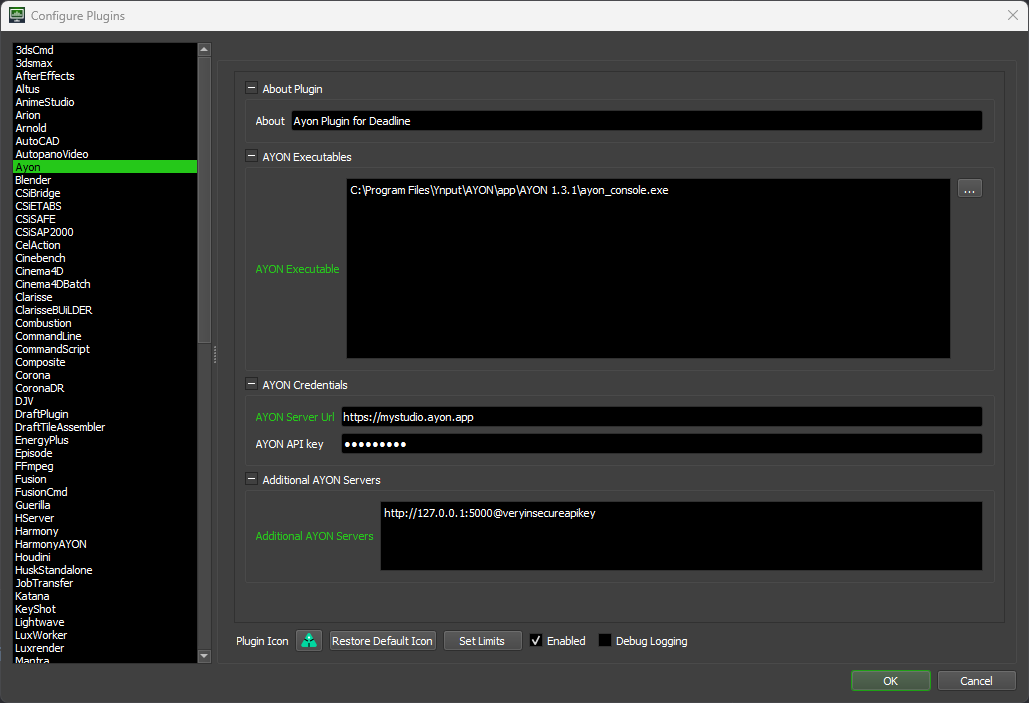Select AfterEffects in the plugin list
Screen dimensions: 1029x703
[x=105, y=76]
